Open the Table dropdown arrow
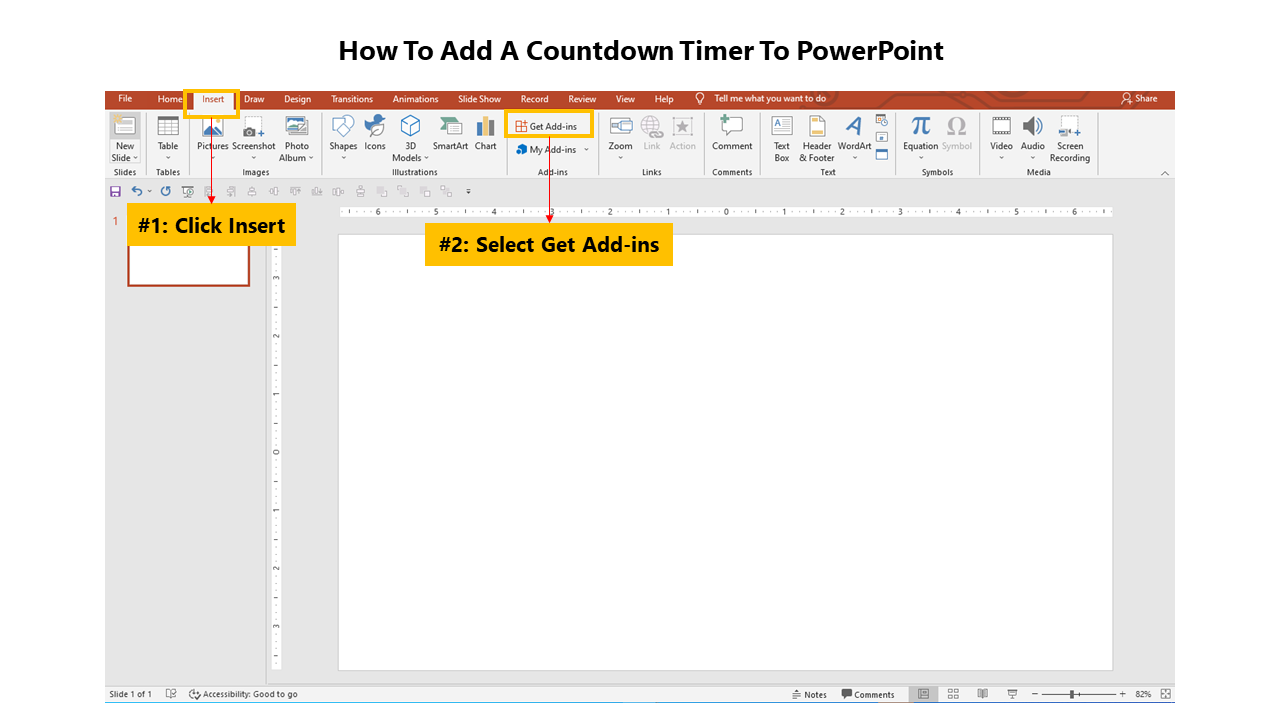Viewport: 1280px width, 720px height. tap(168, 158)
